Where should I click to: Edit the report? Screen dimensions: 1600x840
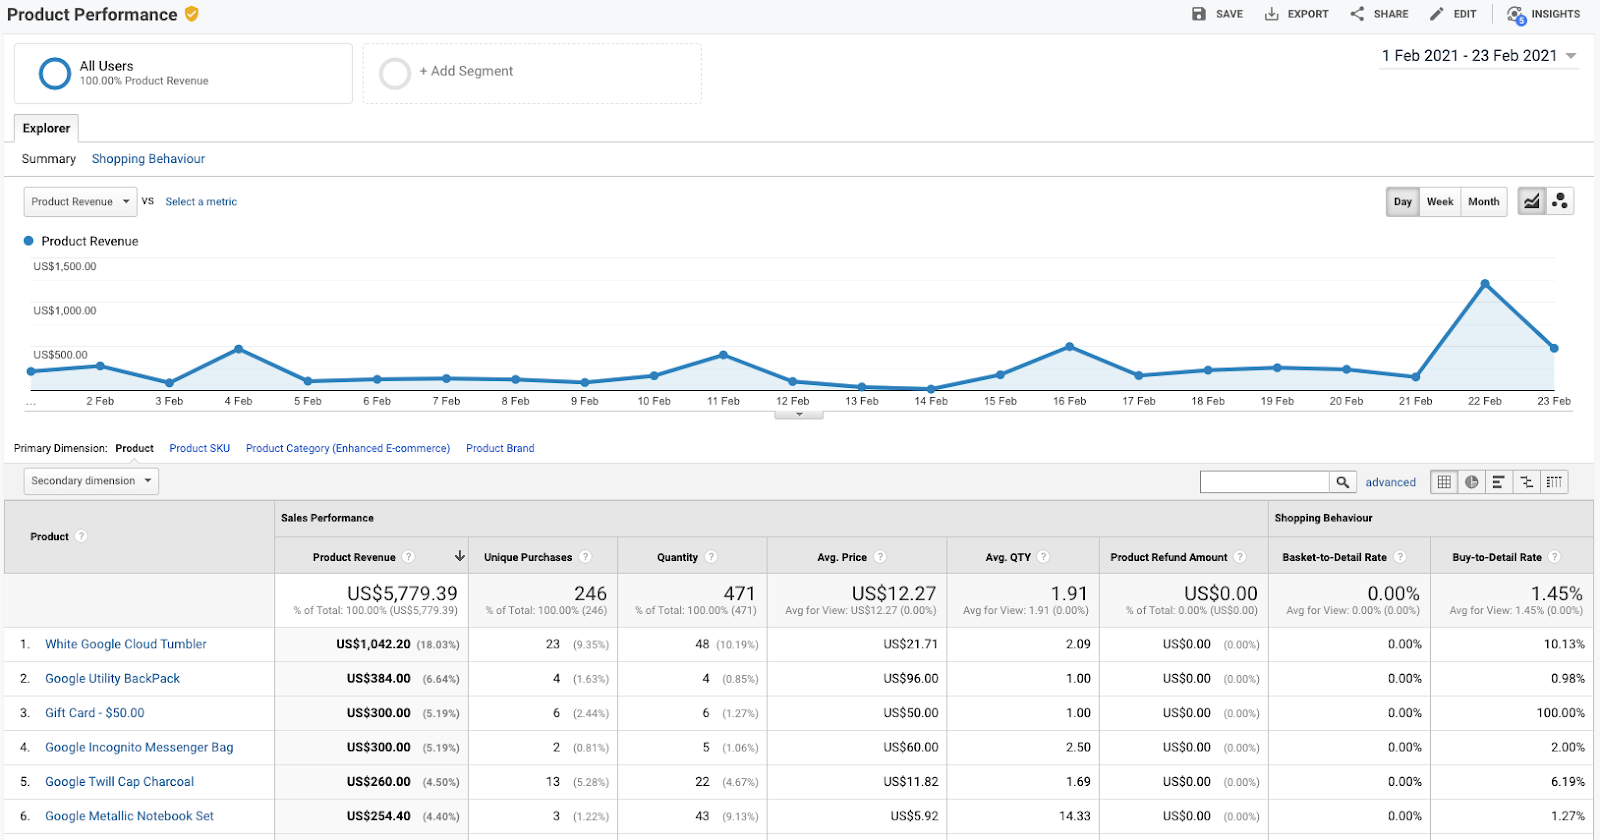(1453, 14)
